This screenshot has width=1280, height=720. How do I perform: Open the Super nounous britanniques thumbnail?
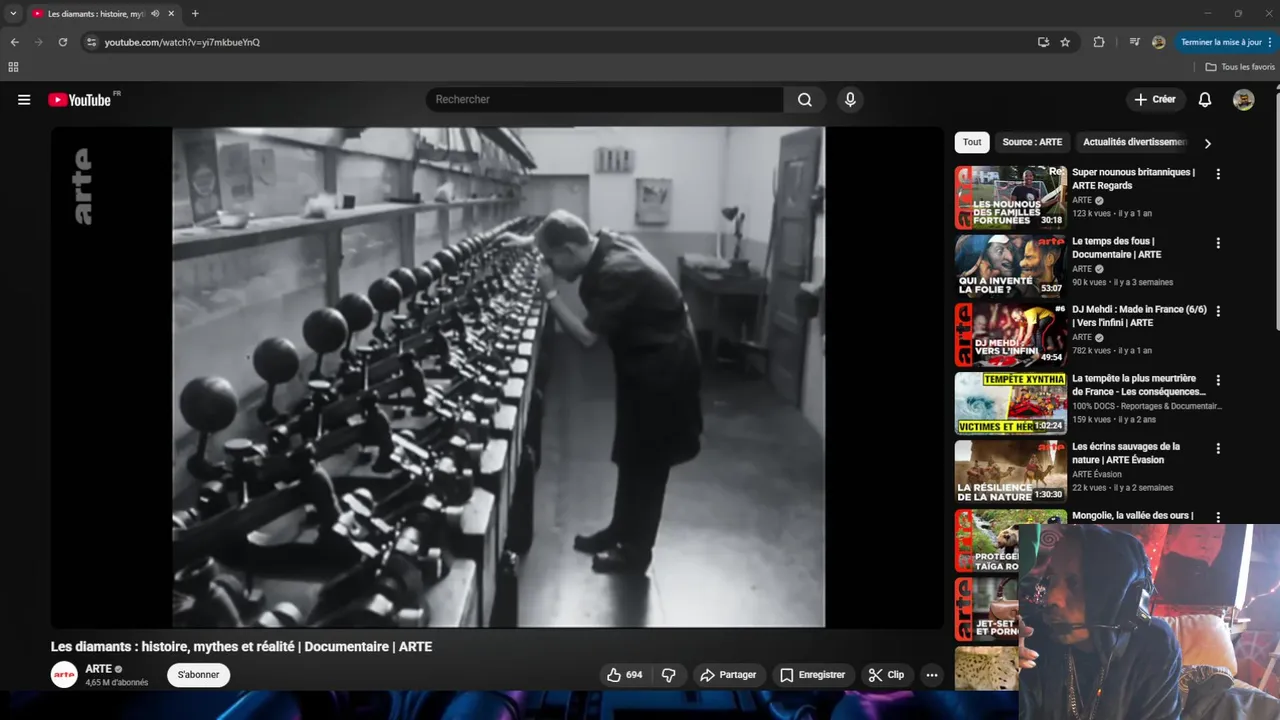[1010, 198]
